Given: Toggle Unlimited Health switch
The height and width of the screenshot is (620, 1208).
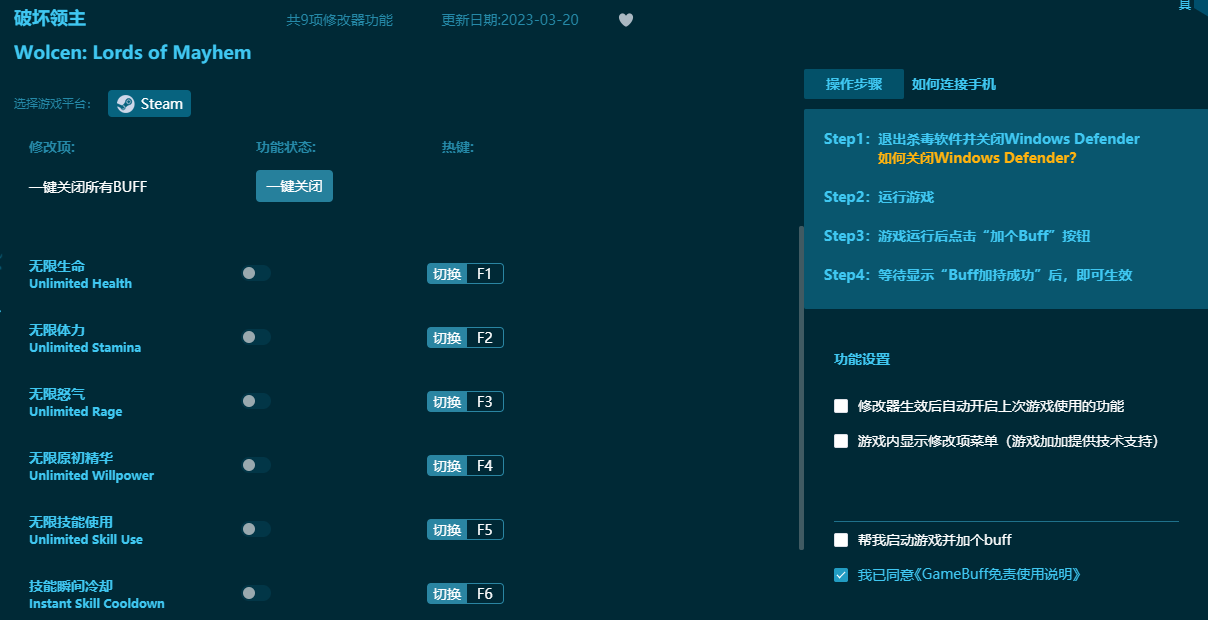Looking at the screenshot, I should (256, 273).
